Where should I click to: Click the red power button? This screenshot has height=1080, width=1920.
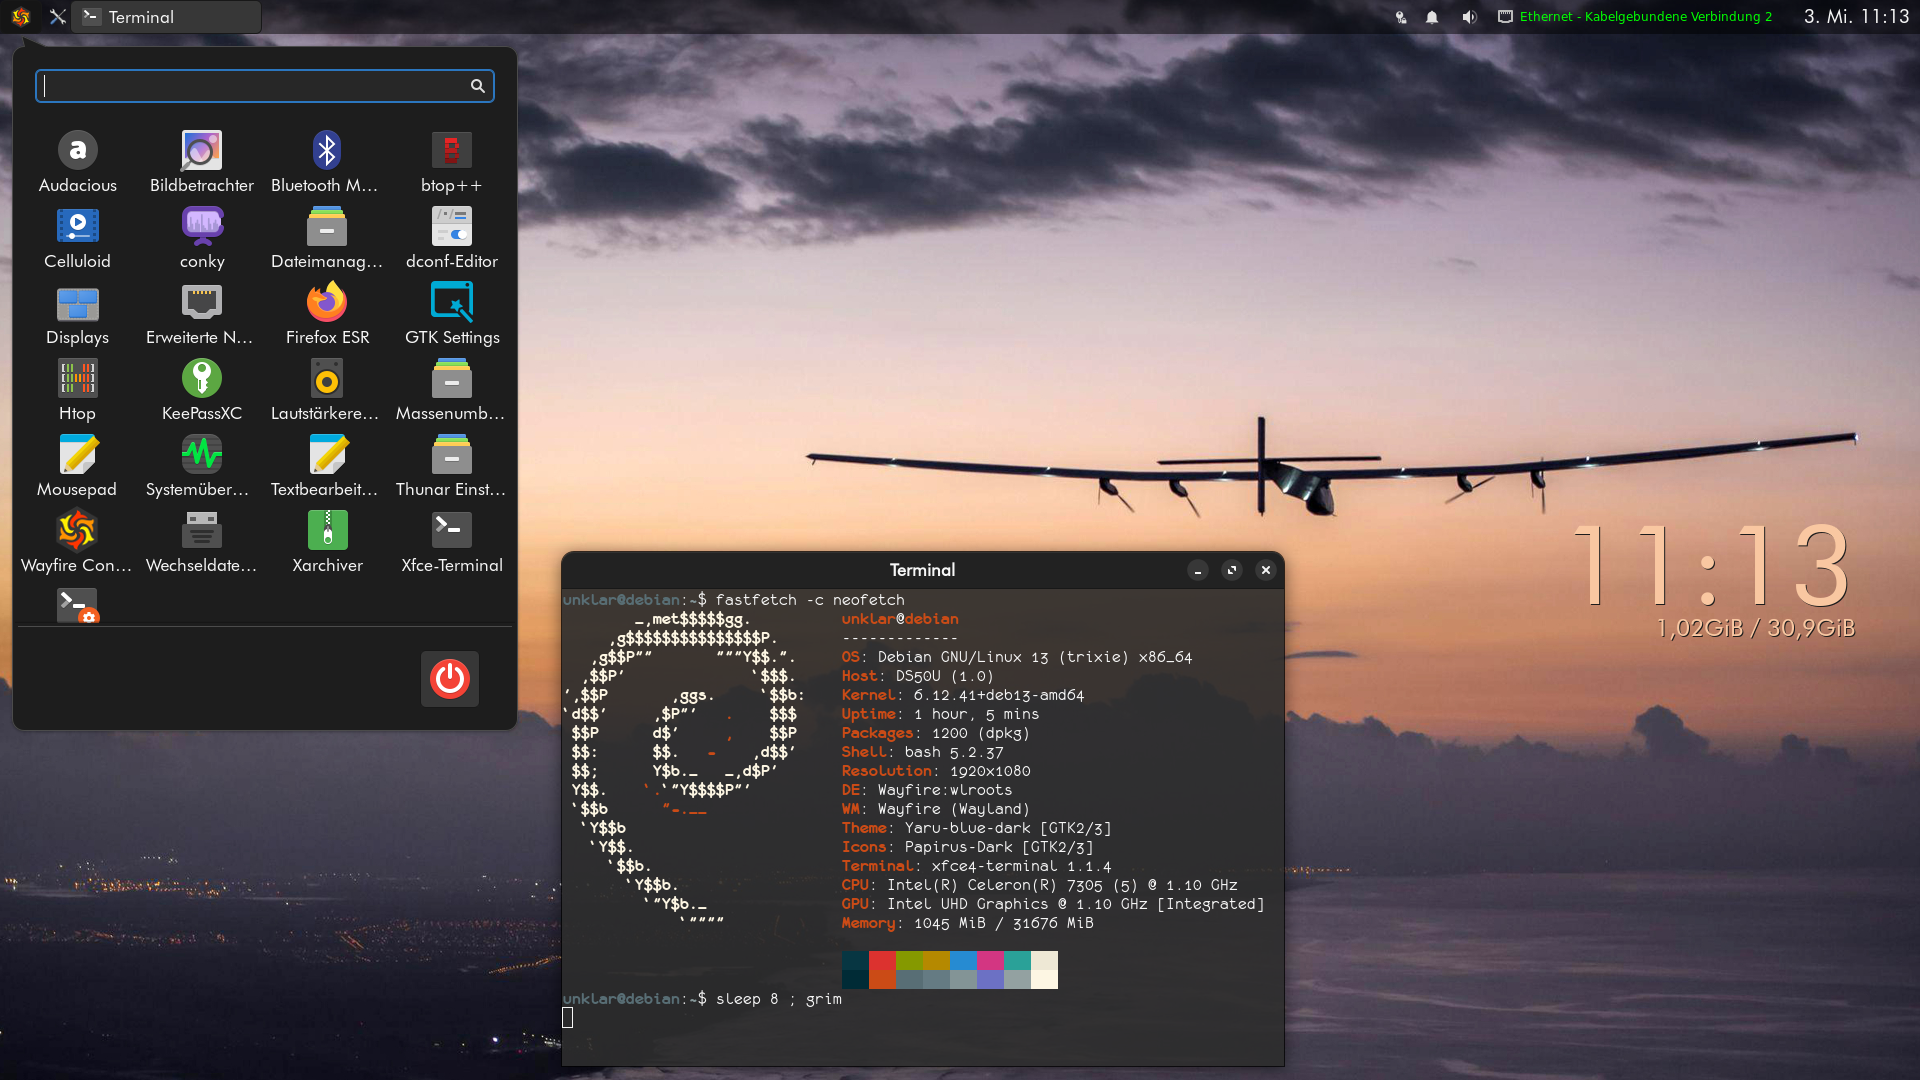(x=450, y=679)
